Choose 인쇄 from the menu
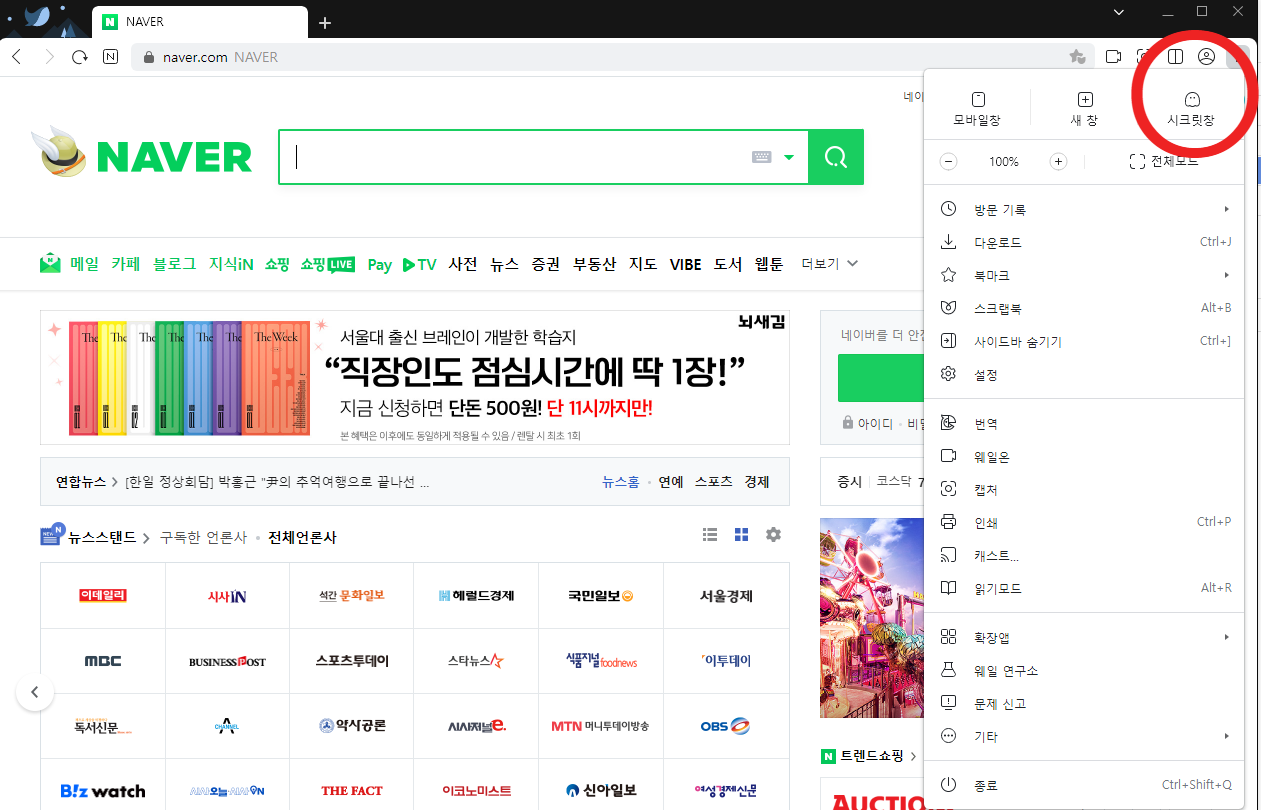The width and height of the screenshot is (1261, 810). point(1085,522)
